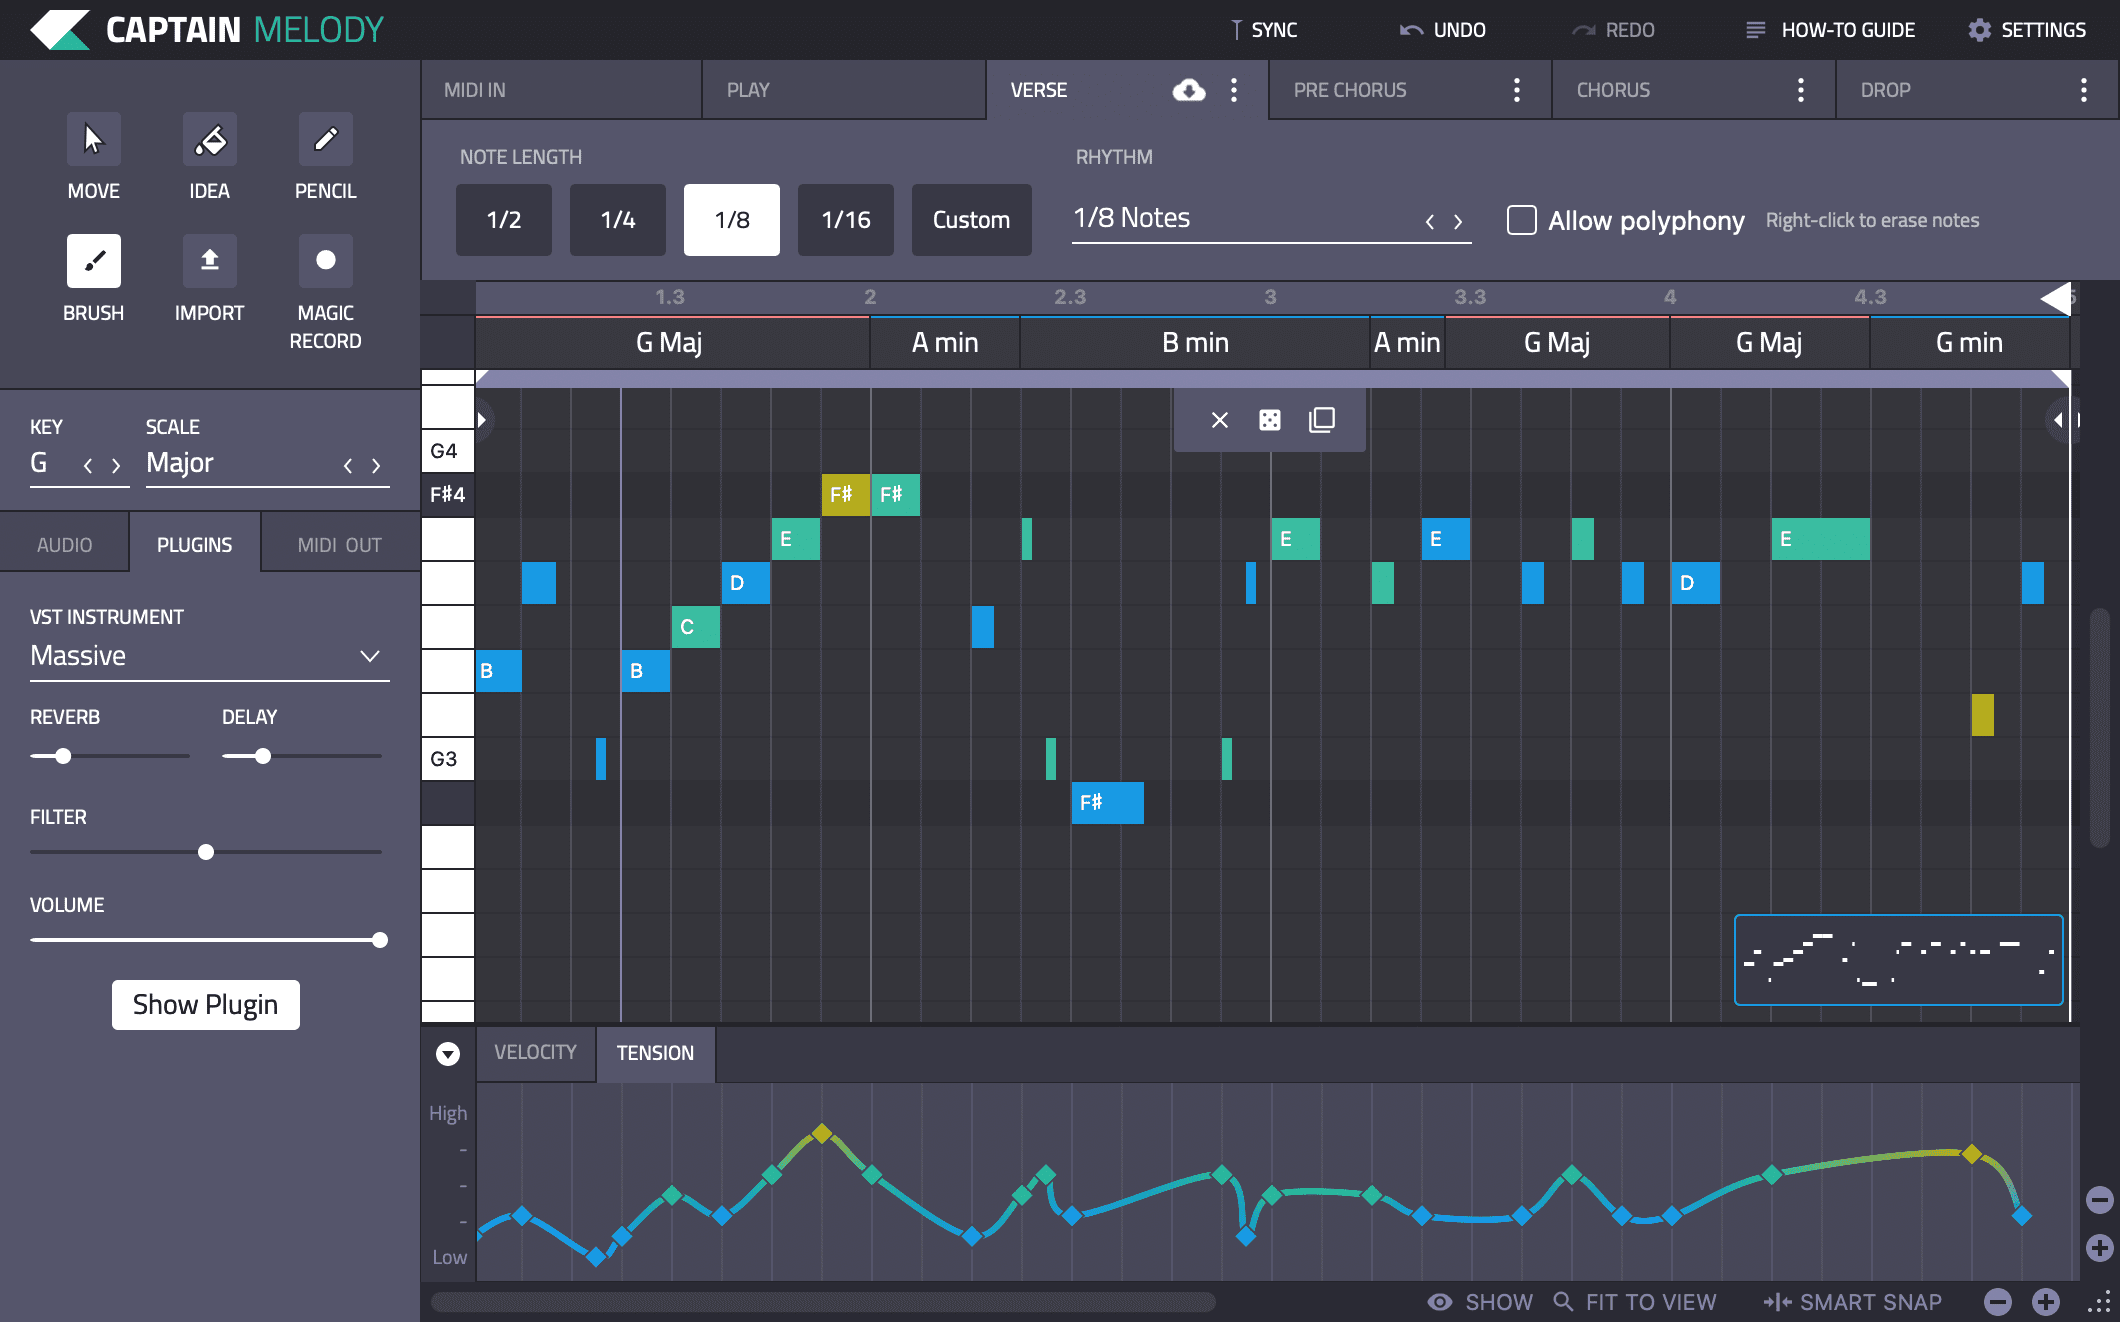Click the duplicate icon in popup toolbar
2120x1322 pixels.
point(1321,420)
